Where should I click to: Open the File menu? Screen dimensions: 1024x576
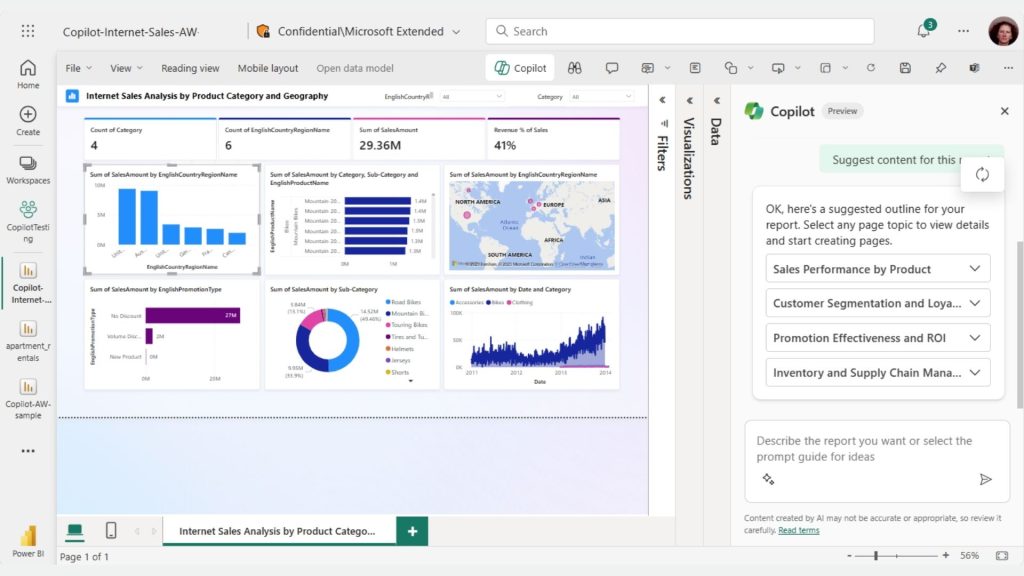pos(78,68)
